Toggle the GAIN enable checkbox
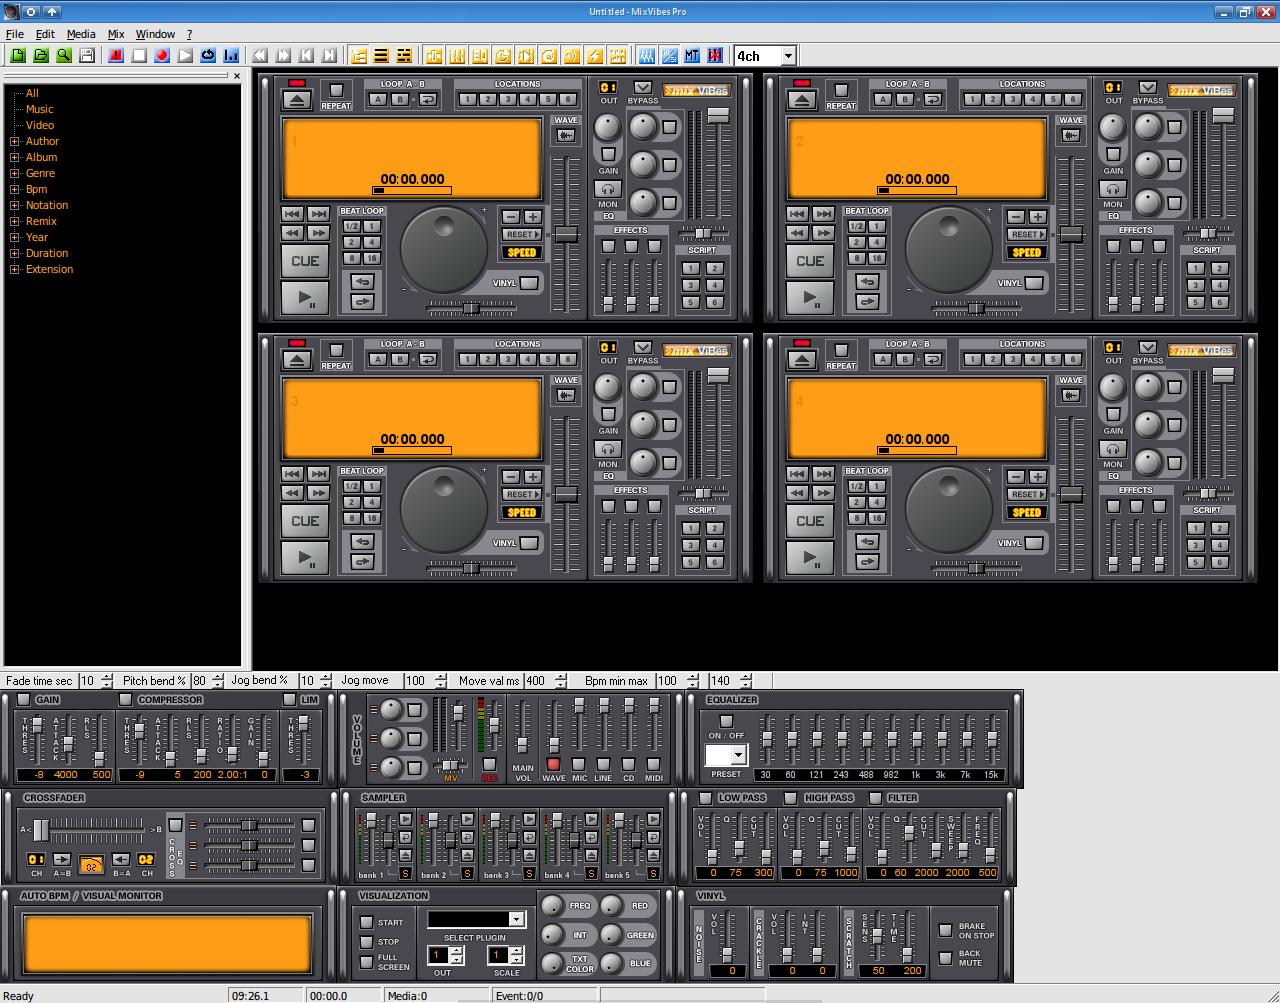This screenshot has height=1003, width=1280. [25, 699]
